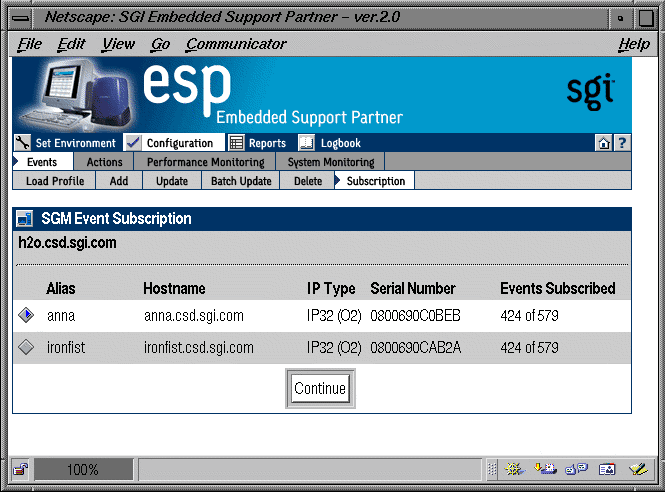Open Address Book icon in status bar
The height and width of the screenshot is (492, 665).
[607, 469]
